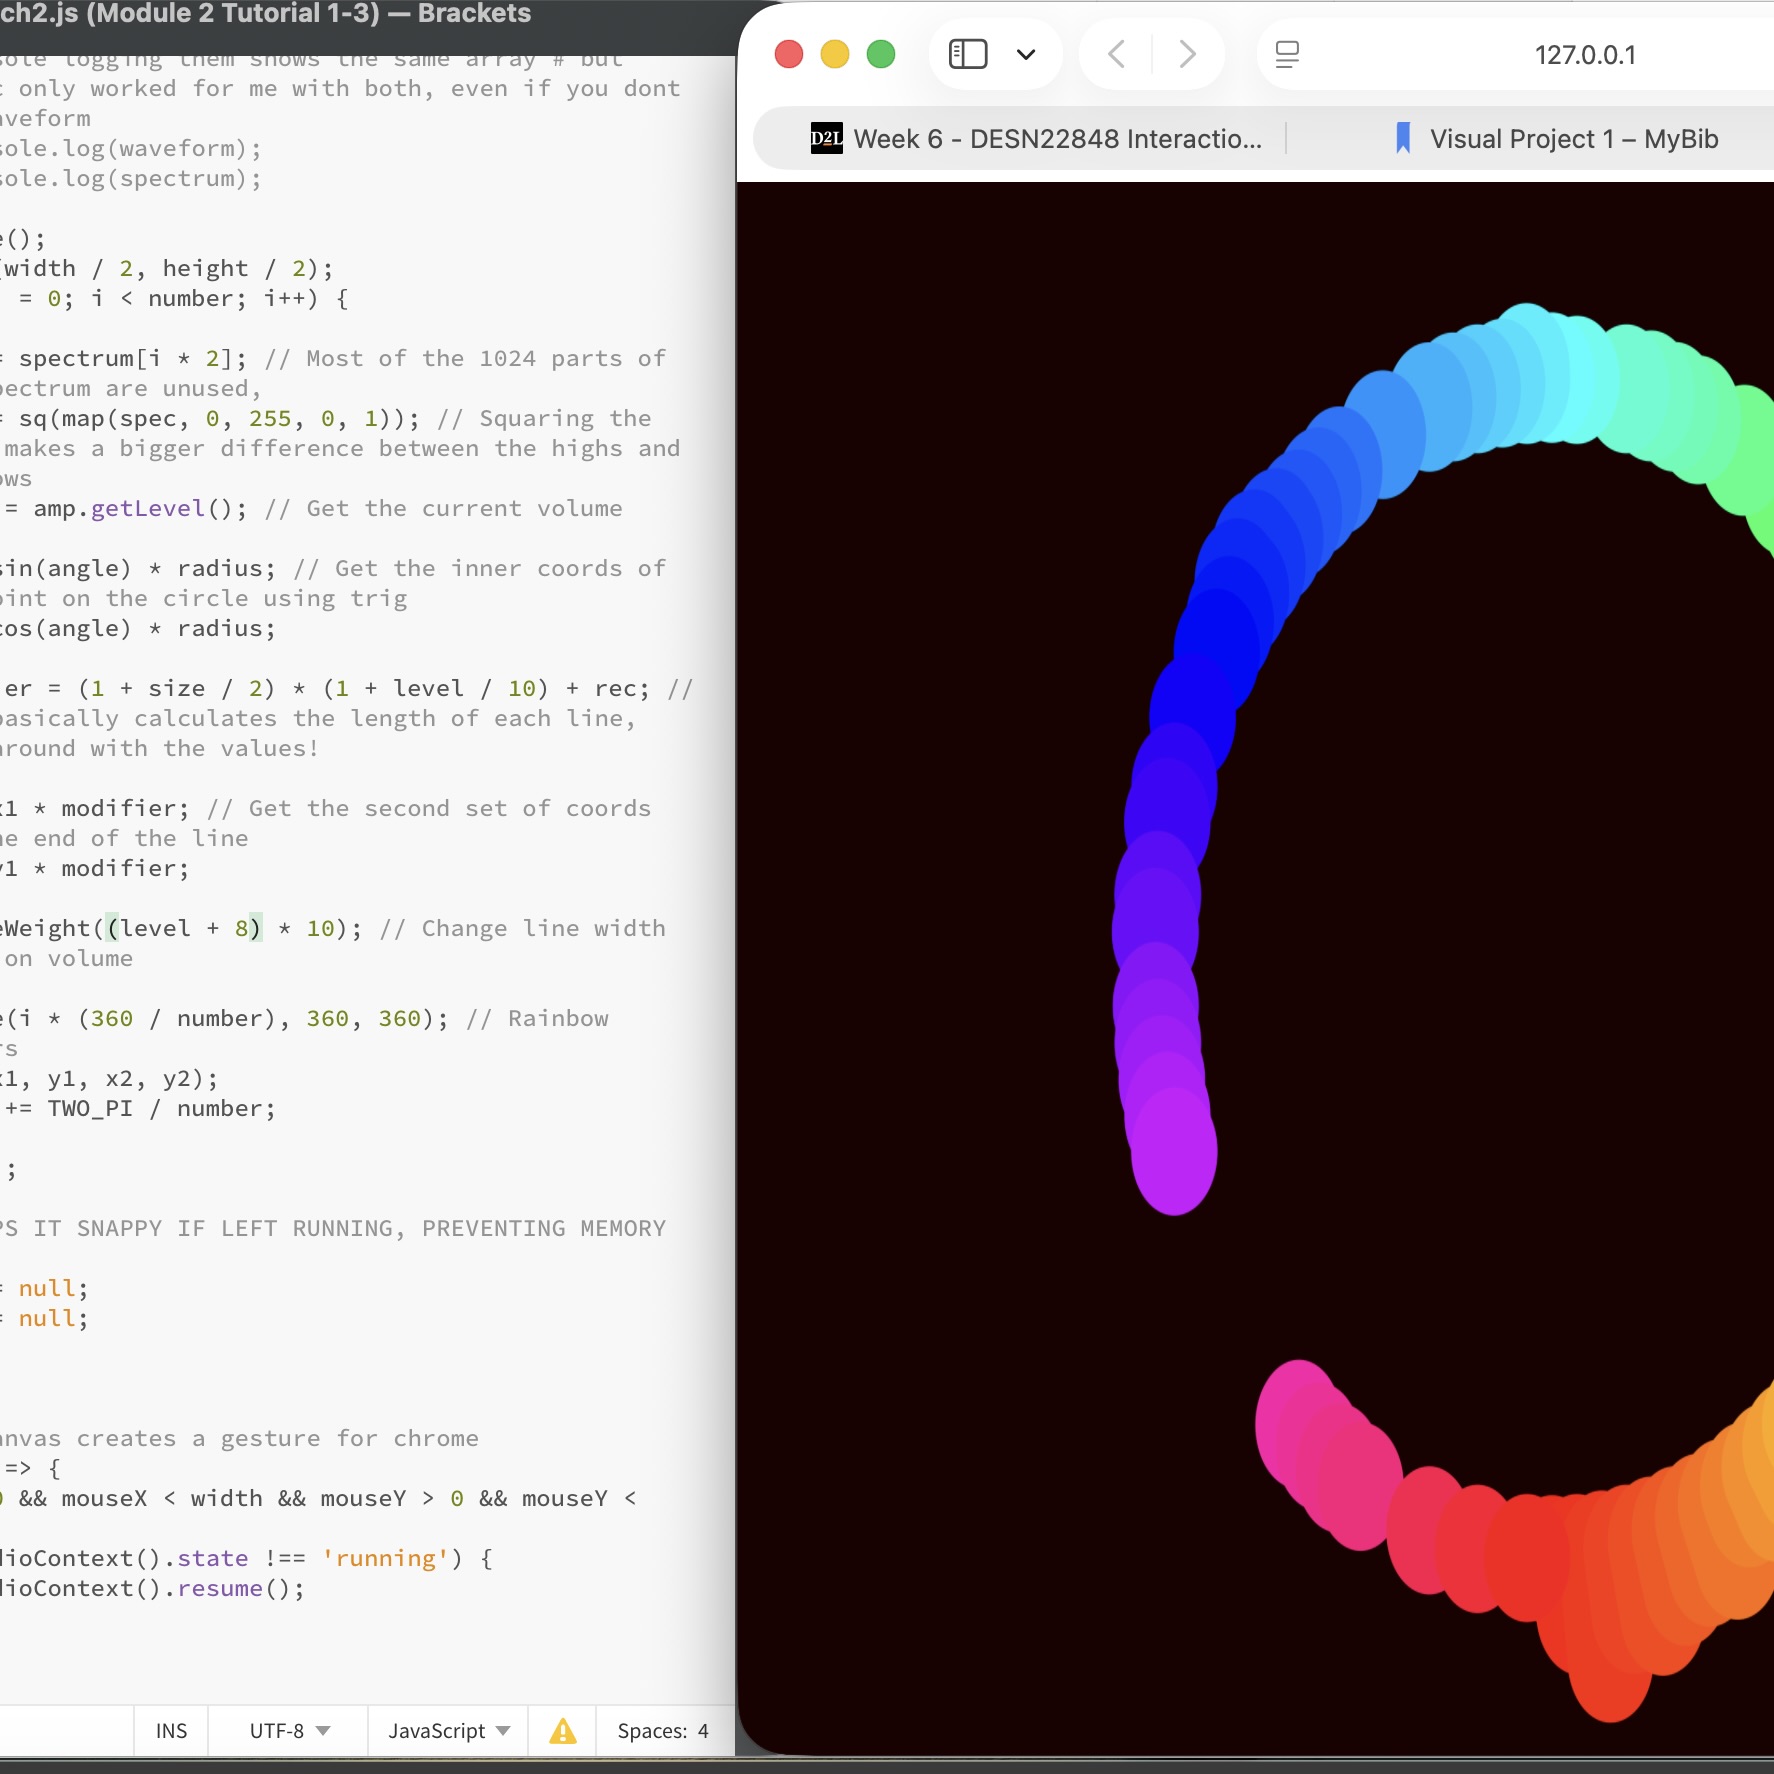
Task: Go forward to the next page
Action: click(x=1187, y=54)
